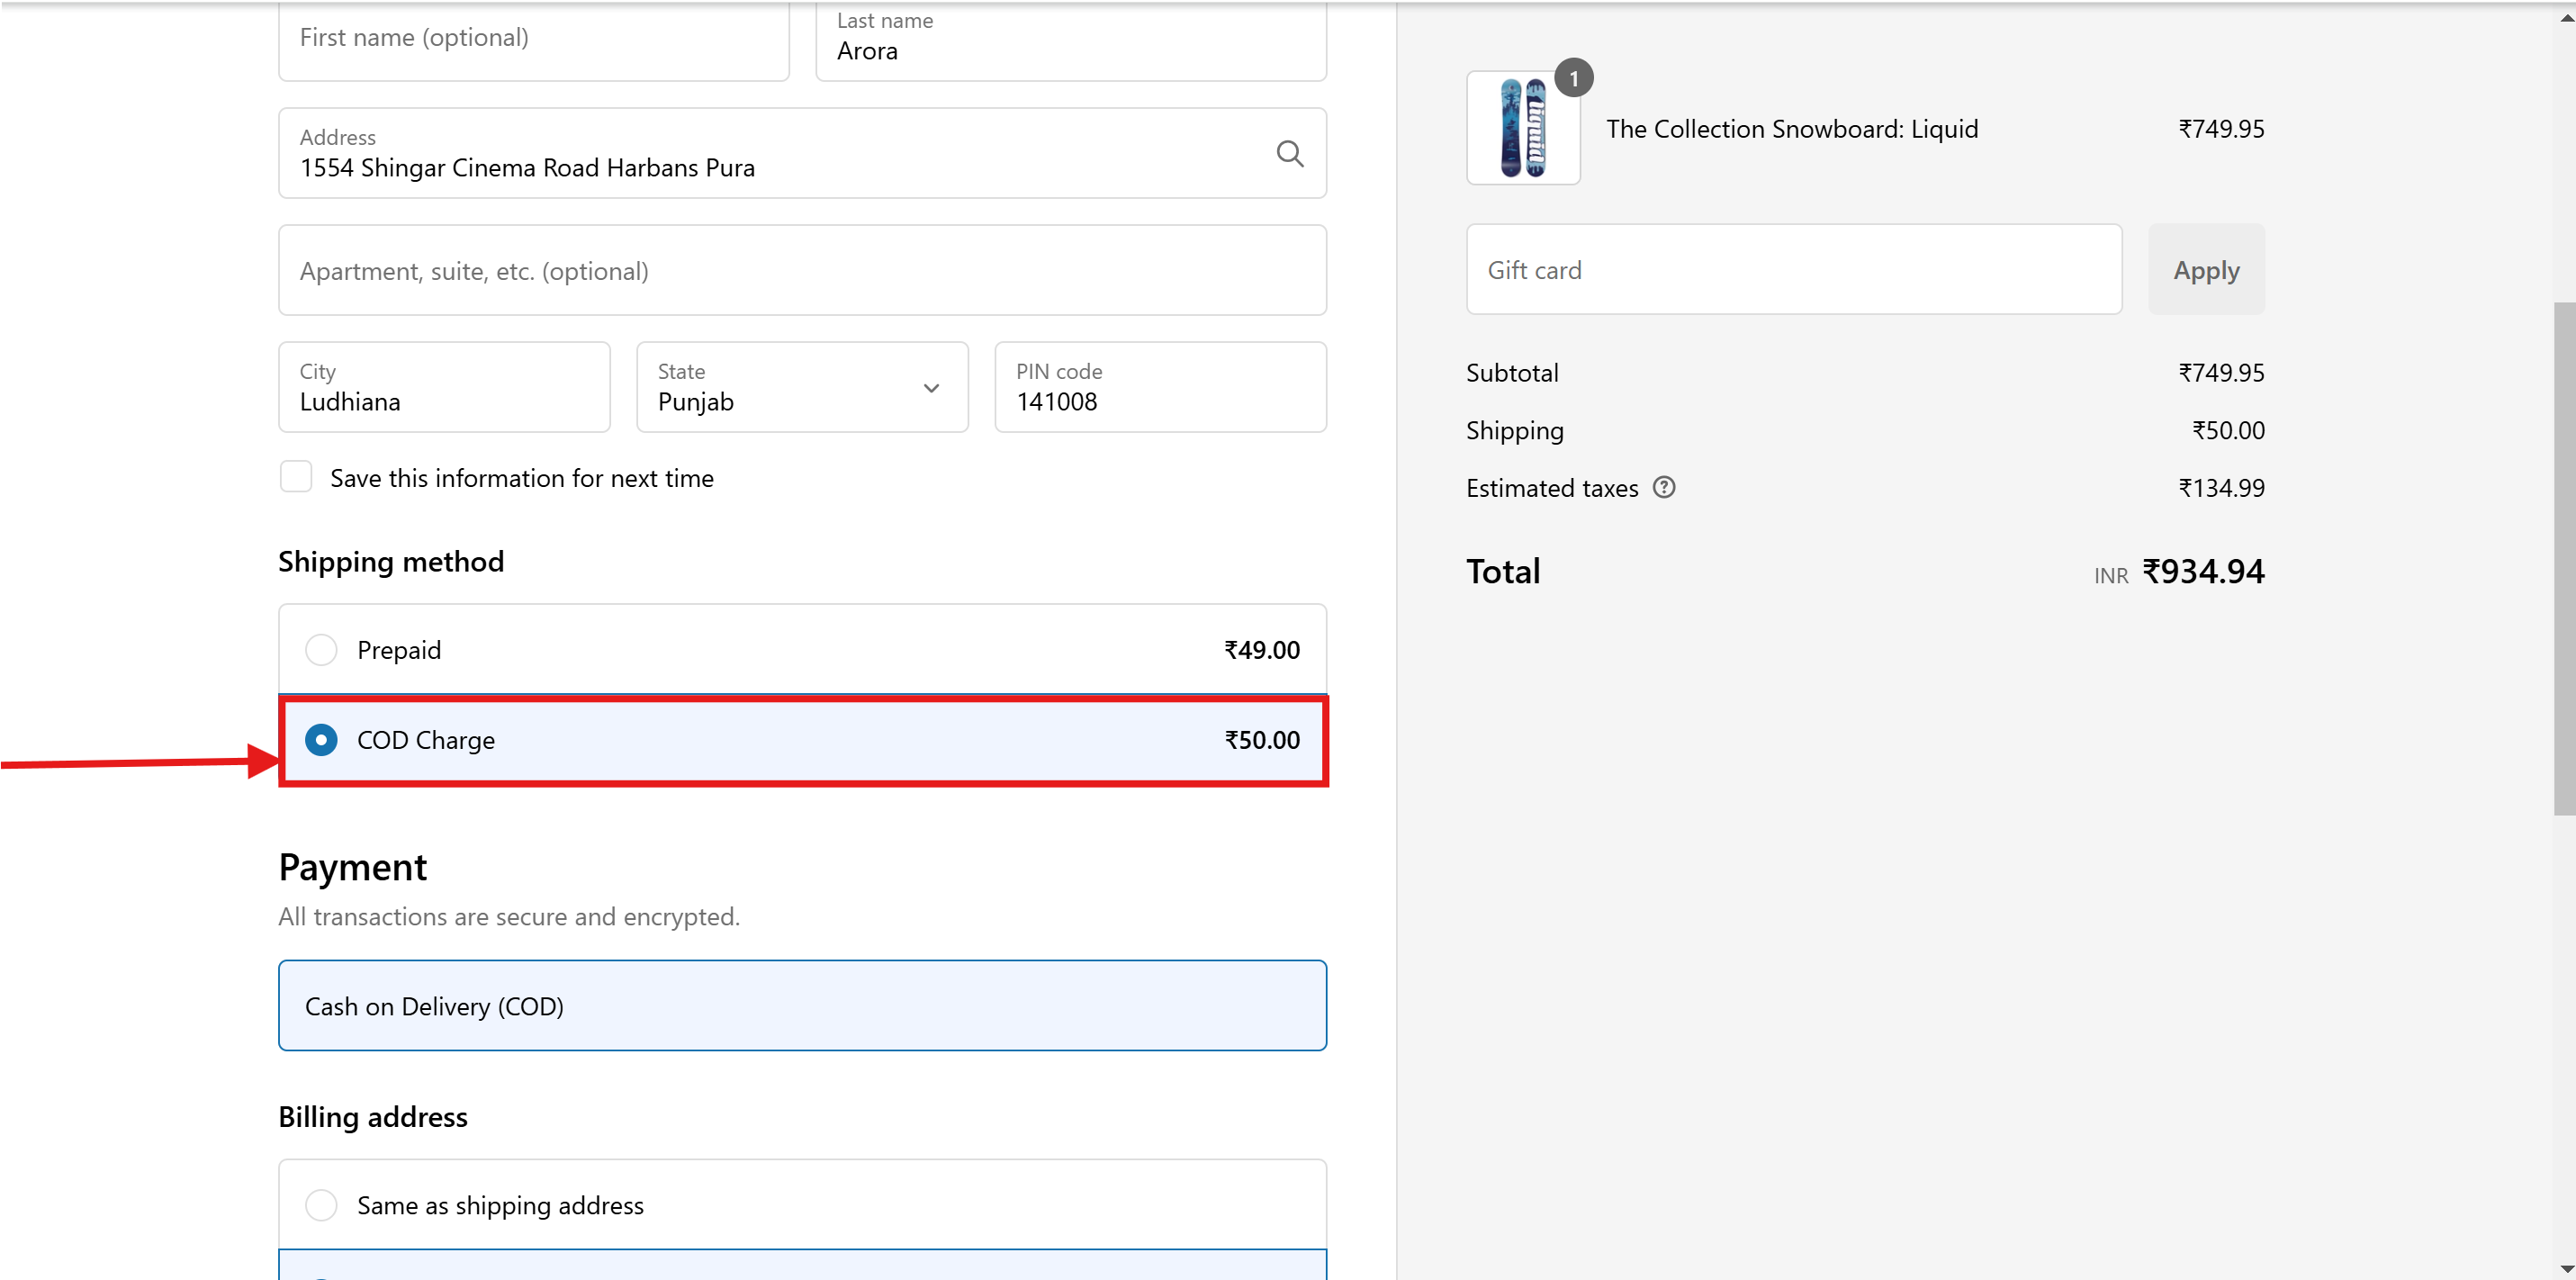Screen dimensions: 2576x1280
Task: Check Save this information for next time
Action: pyautogui.click(x=296, y=477)
